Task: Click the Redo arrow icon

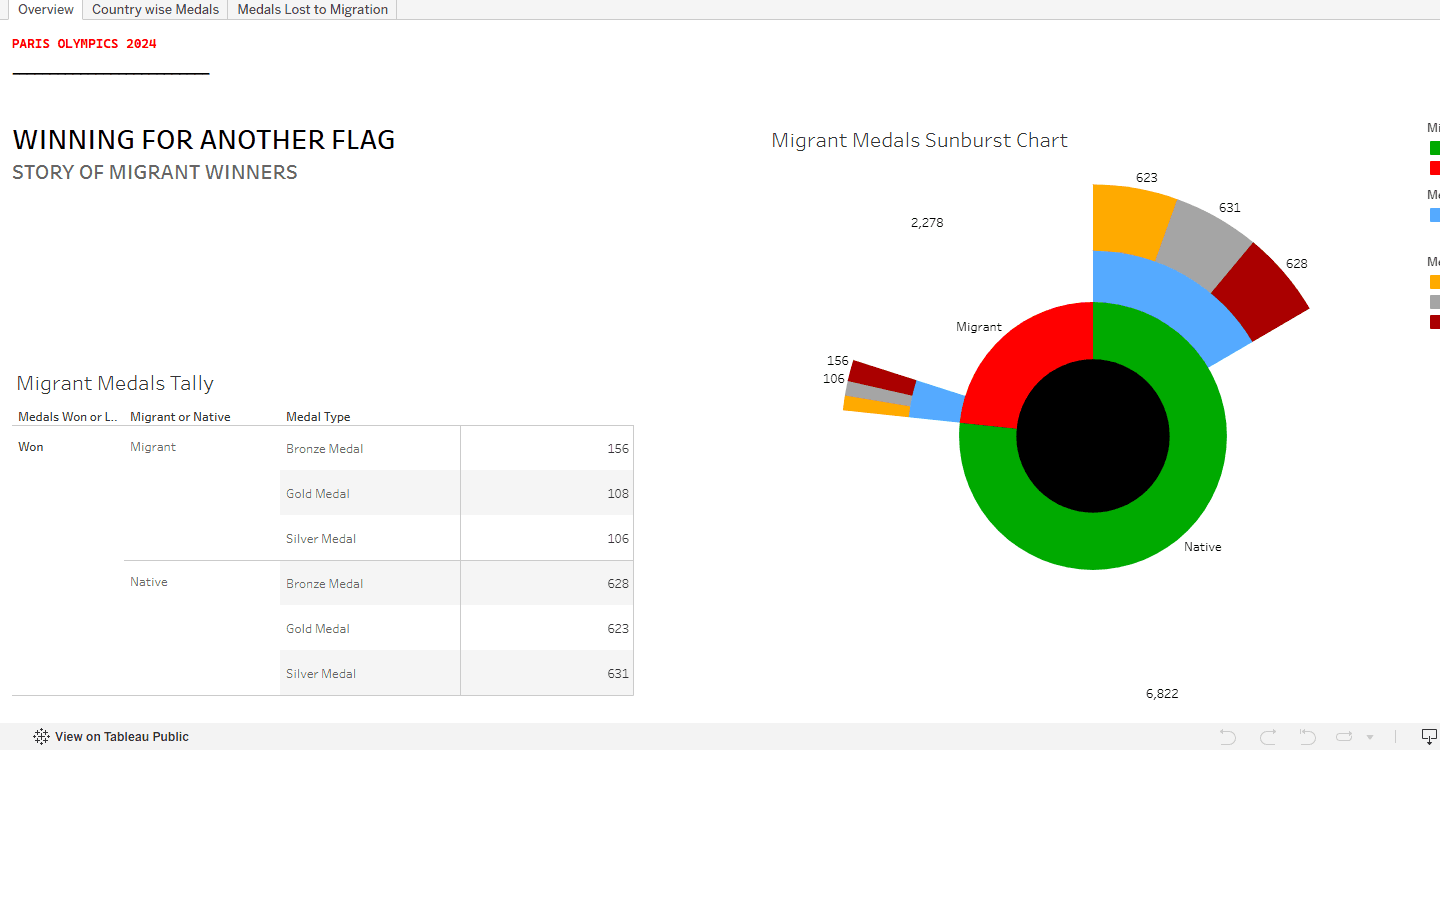Action: point(1268,737)
